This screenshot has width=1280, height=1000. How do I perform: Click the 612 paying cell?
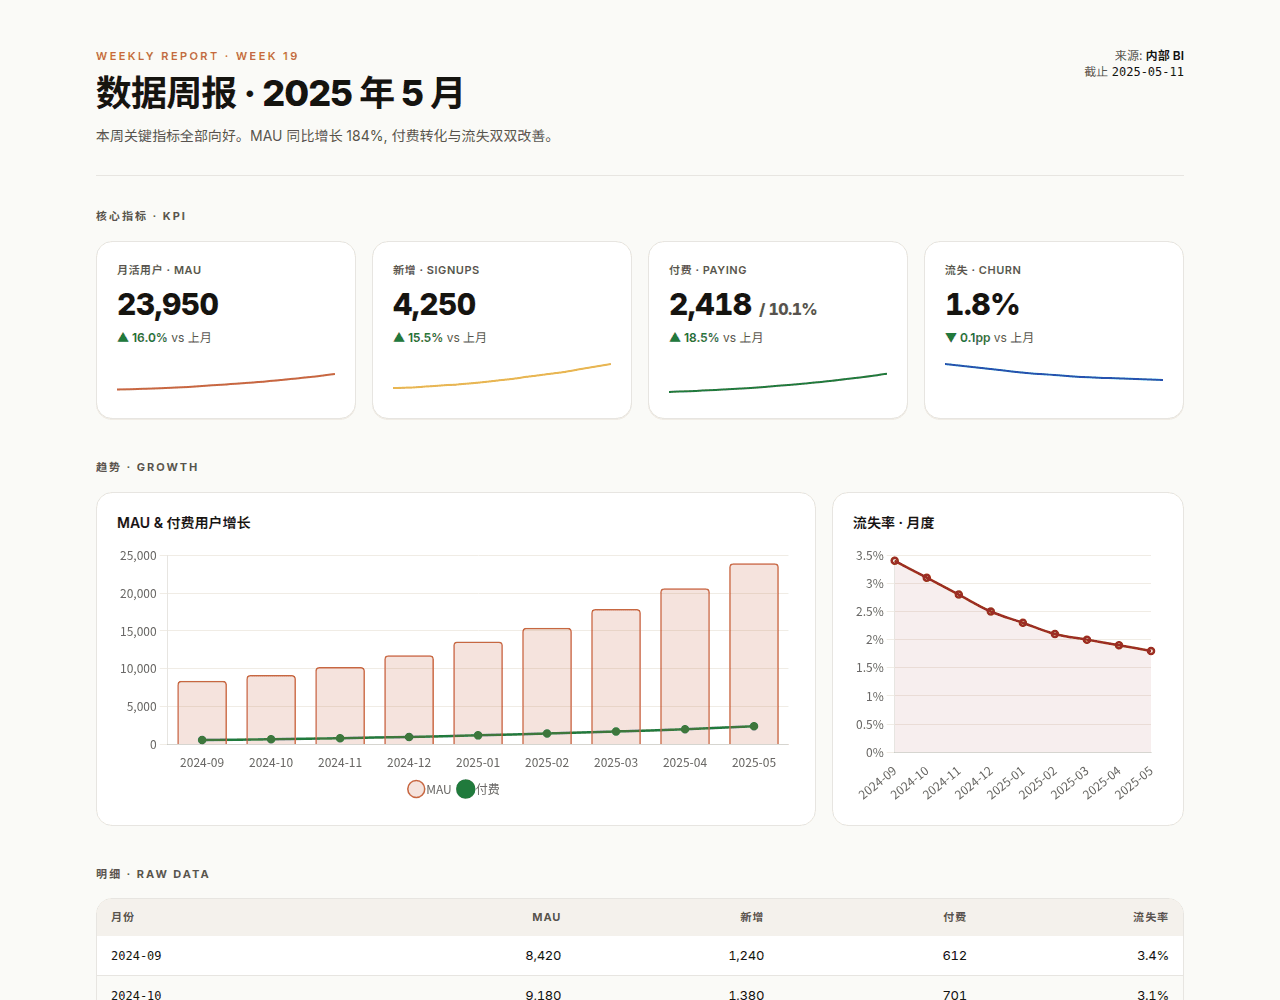[955, 956]
